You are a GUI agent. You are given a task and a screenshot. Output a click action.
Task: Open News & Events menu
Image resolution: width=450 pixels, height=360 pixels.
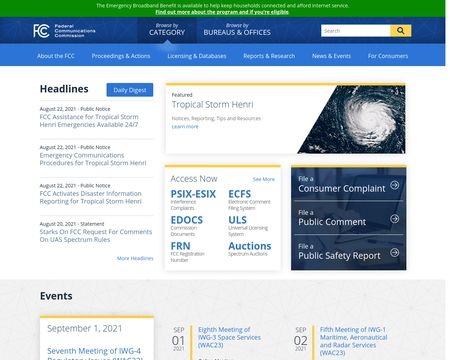331,56
